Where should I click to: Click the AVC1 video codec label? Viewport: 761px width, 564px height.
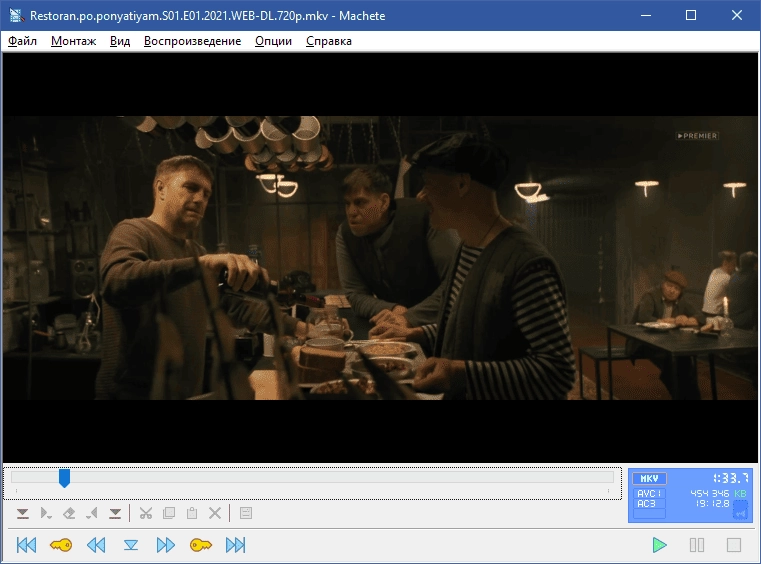pyautogui.click(x=649, y=493)
